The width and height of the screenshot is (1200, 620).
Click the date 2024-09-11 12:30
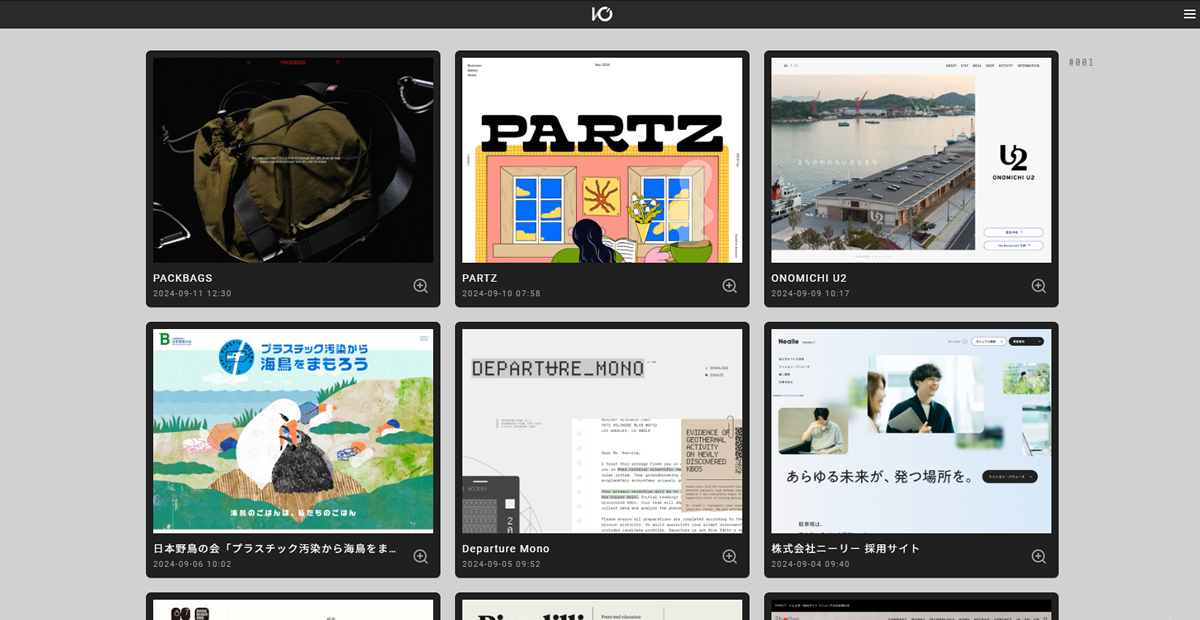click(x=192, y=294)
